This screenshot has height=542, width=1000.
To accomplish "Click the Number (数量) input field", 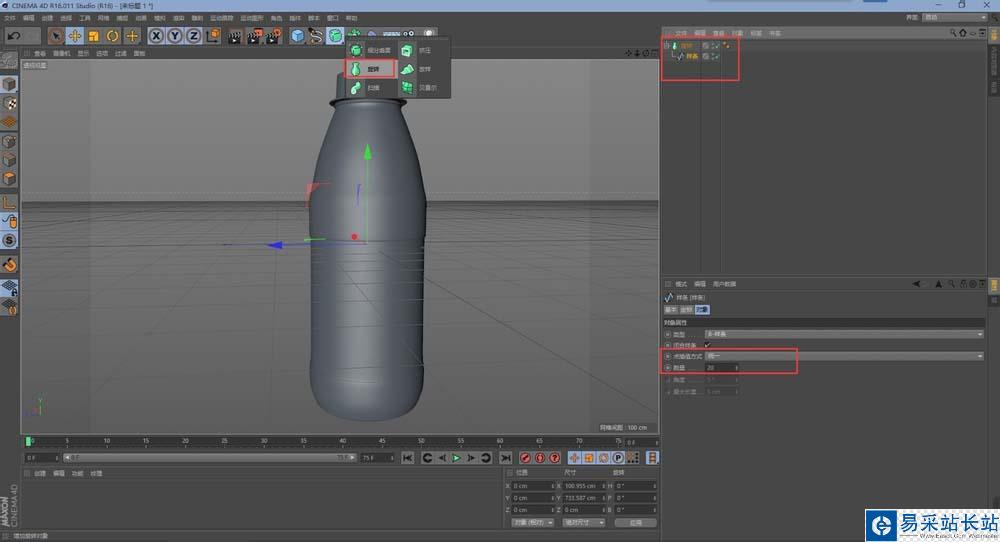I will click(720, 368).
